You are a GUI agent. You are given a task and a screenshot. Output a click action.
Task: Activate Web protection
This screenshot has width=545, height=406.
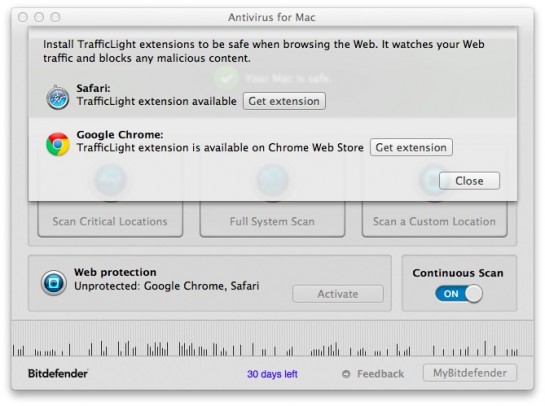(x=338, y=294)
